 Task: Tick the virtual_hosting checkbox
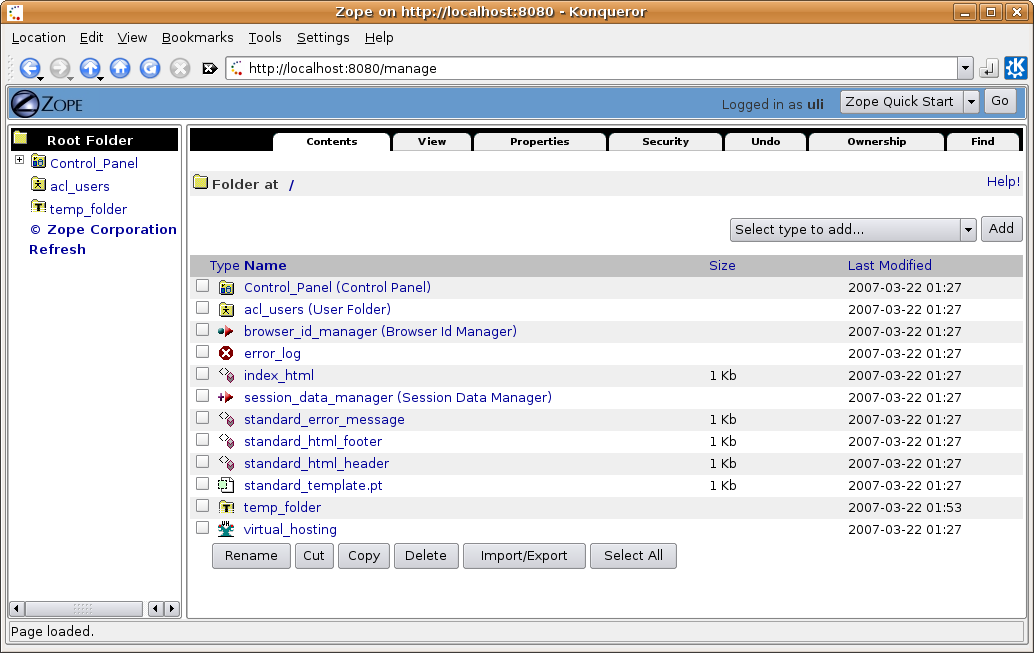point(202,528)
